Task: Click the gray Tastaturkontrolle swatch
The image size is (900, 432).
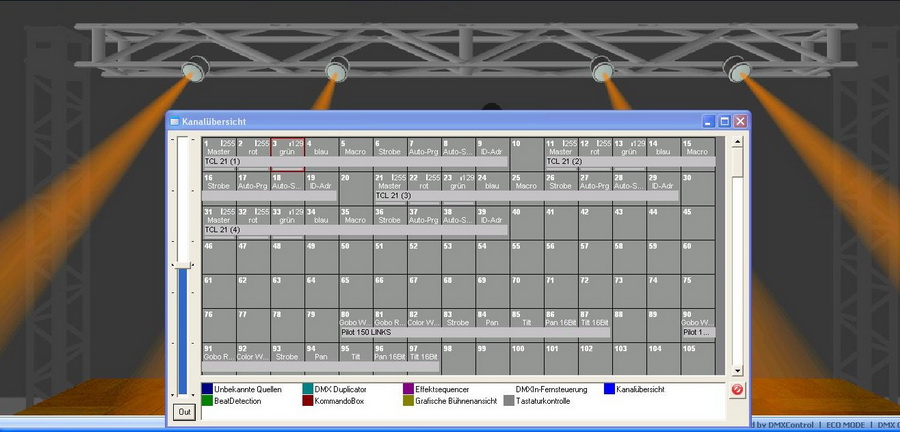Action: tap(509, 401)
